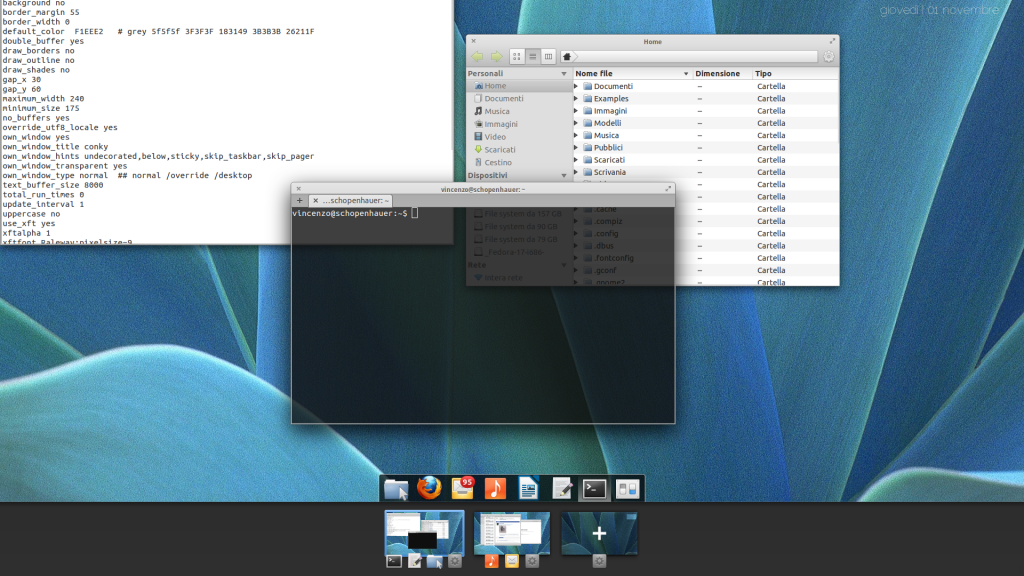Expand the Examples folder tree arrow
Image resolution: width=1024 pixels, height=576 pixels.
576,99
